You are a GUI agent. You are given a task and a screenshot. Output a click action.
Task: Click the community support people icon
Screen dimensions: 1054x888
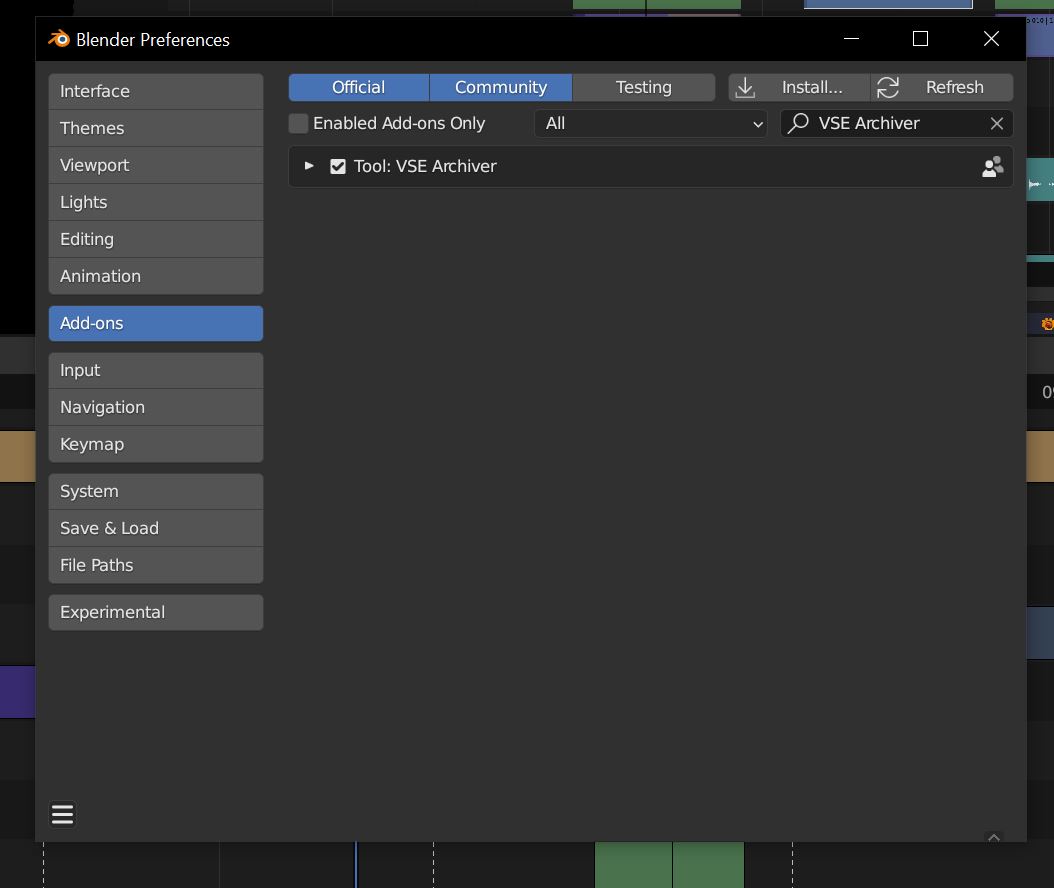point(992,167)
